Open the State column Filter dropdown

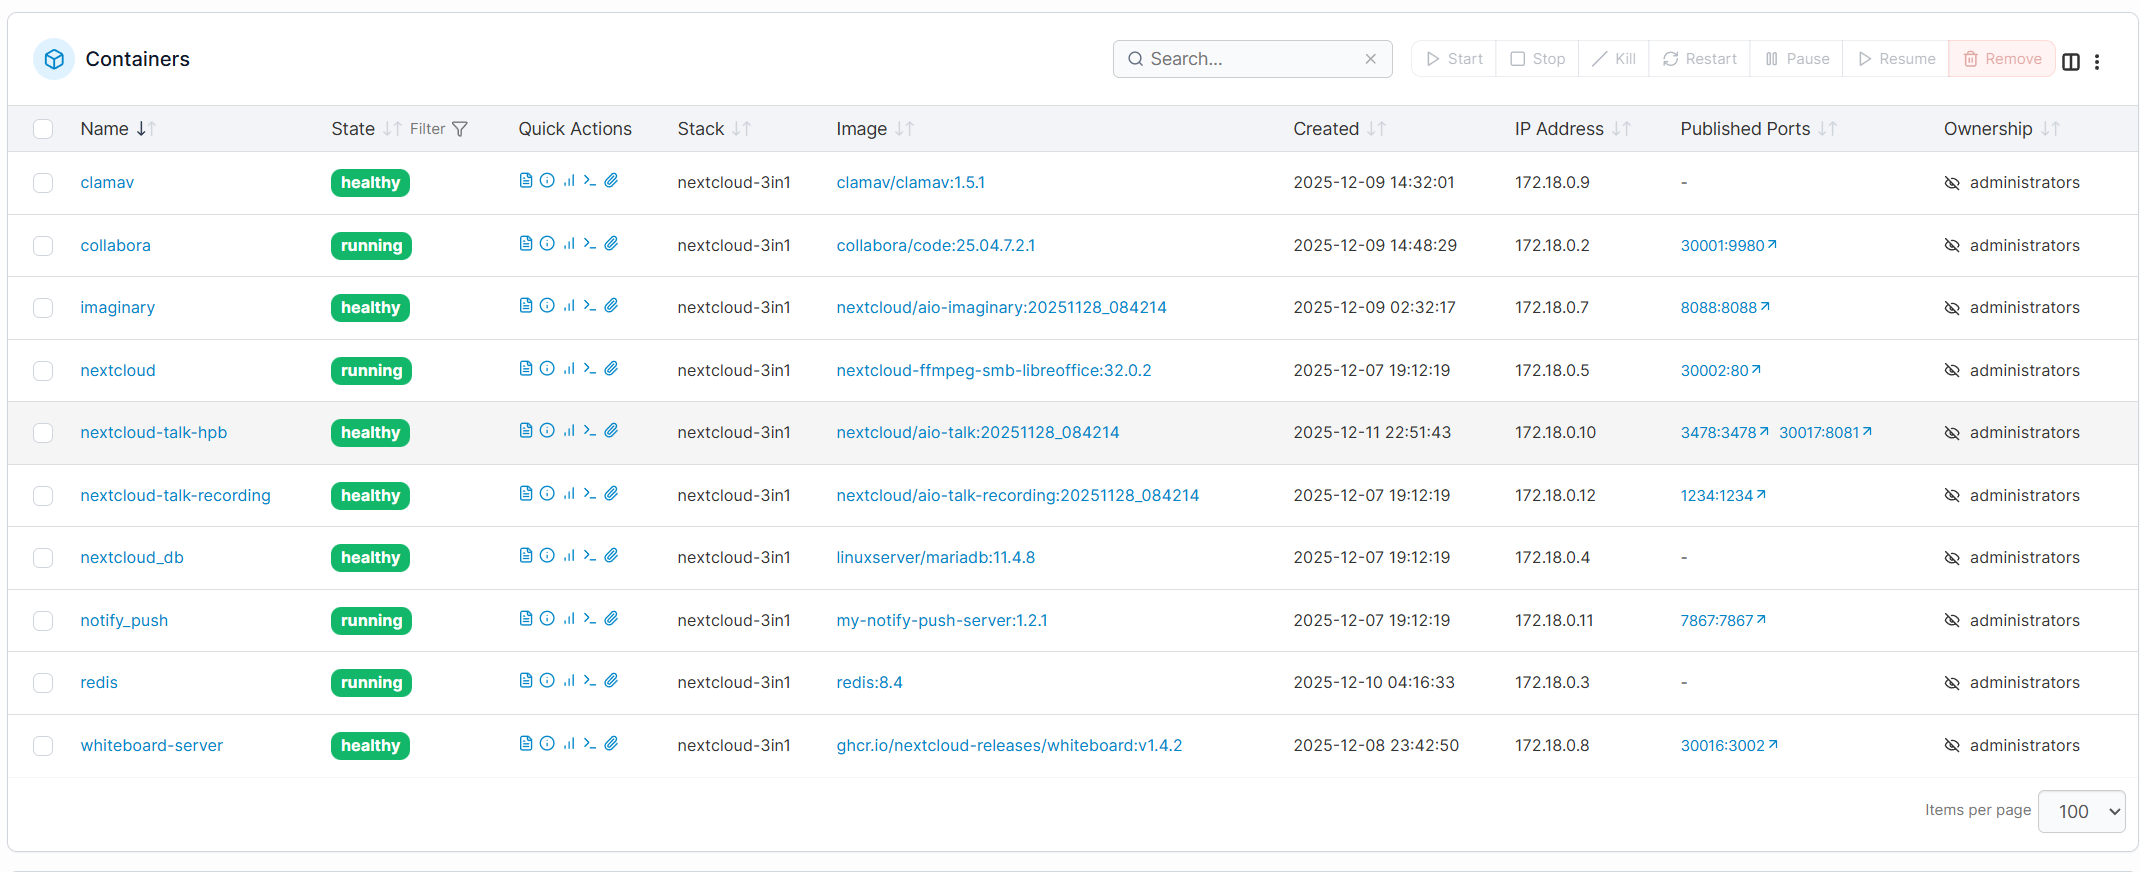(x=439, y=129)
